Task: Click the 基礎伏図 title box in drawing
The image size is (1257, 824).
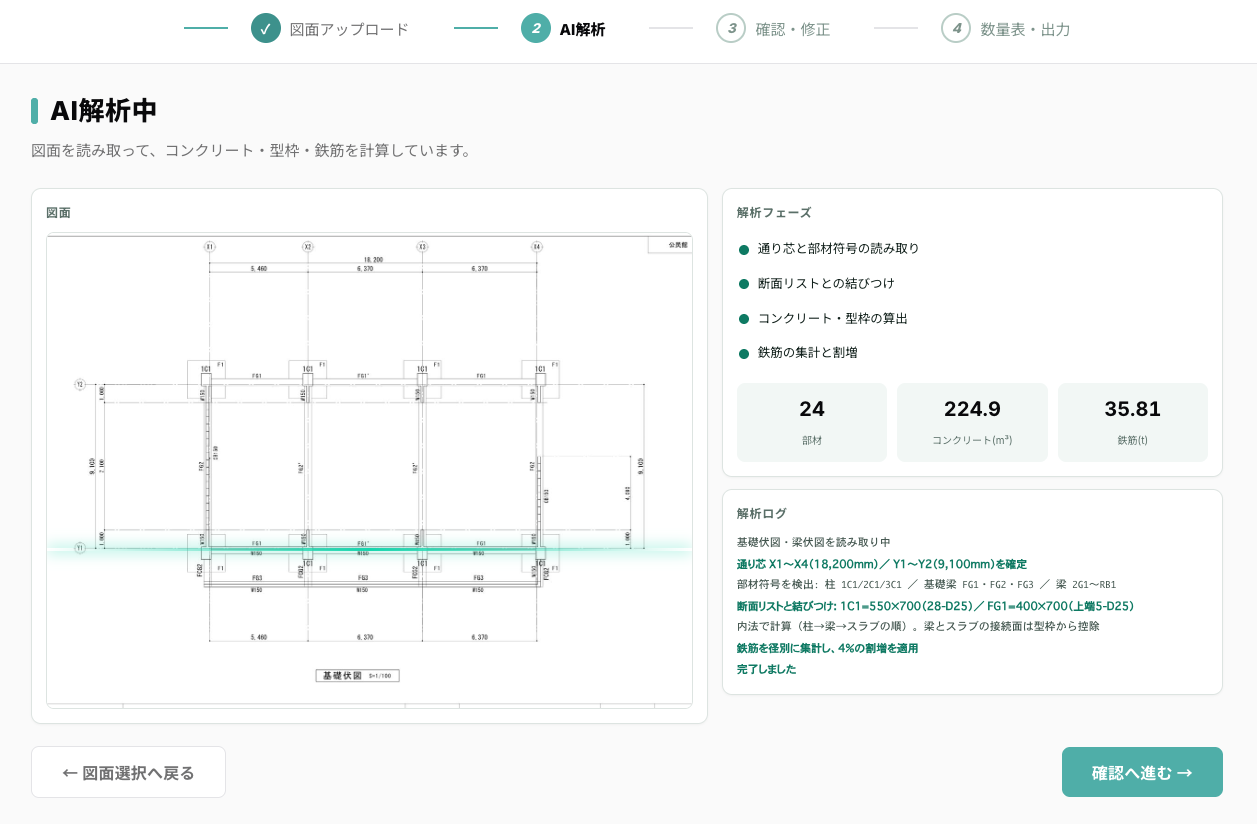Action: click(358, 676)
